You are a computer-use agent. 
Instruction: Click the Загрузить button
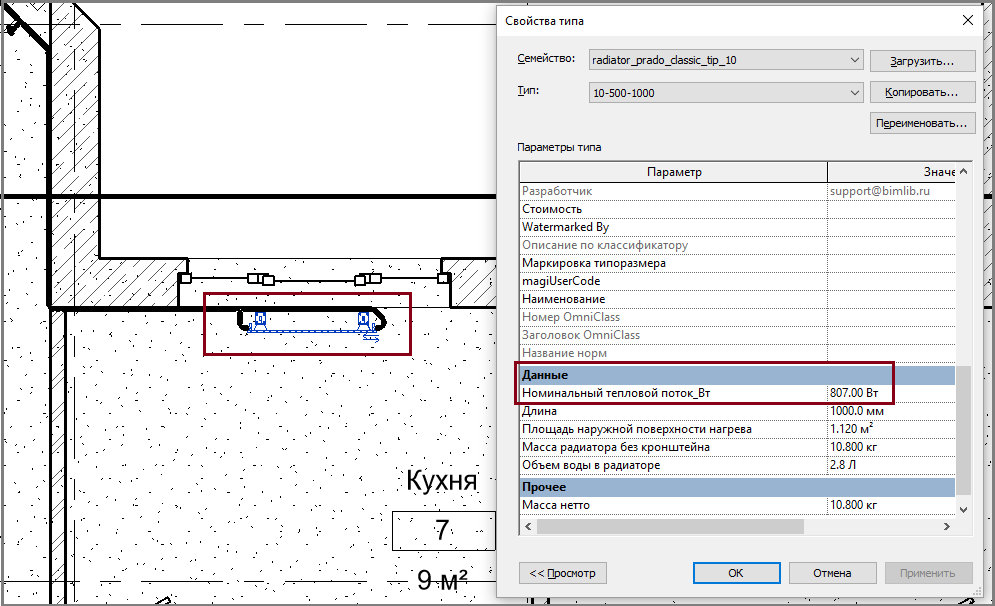click(922, 61)
